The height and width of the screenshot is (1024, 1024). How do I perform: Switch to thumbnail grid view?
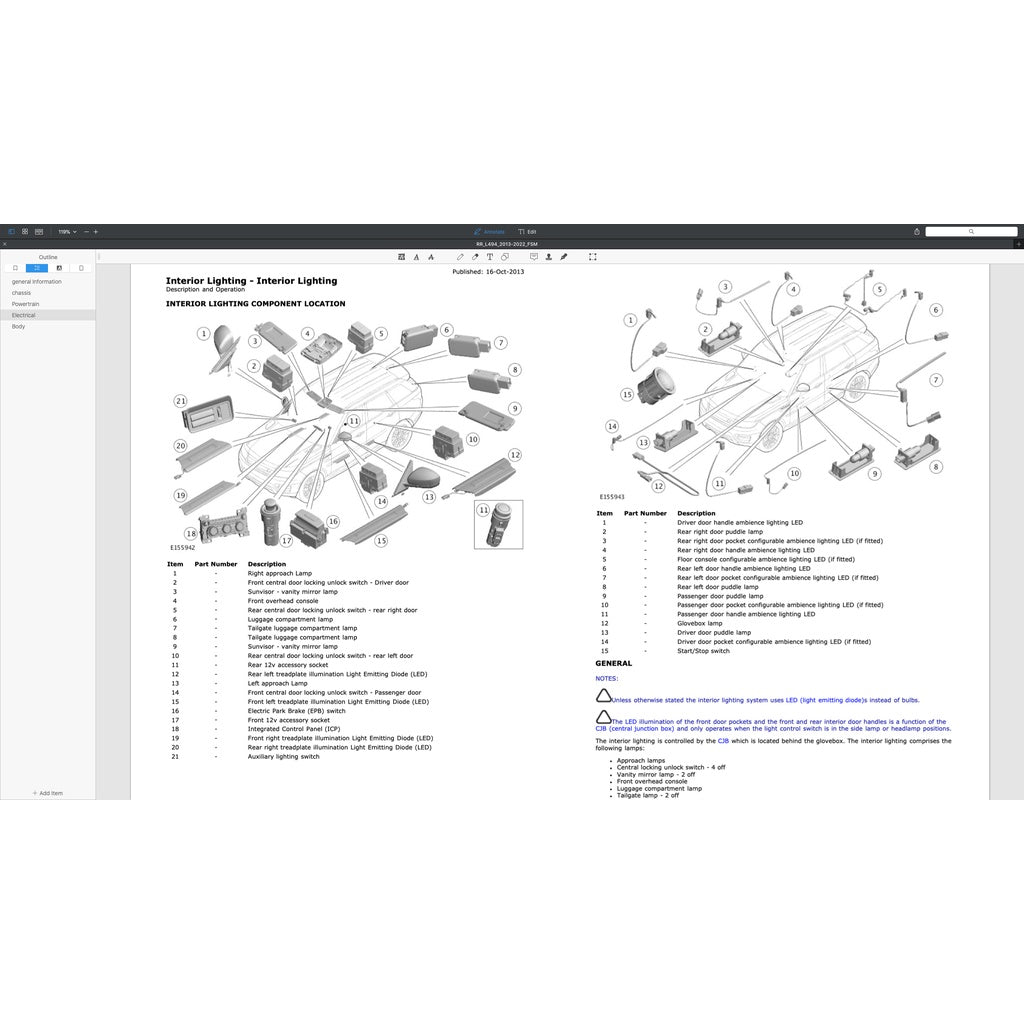[25, 231]
